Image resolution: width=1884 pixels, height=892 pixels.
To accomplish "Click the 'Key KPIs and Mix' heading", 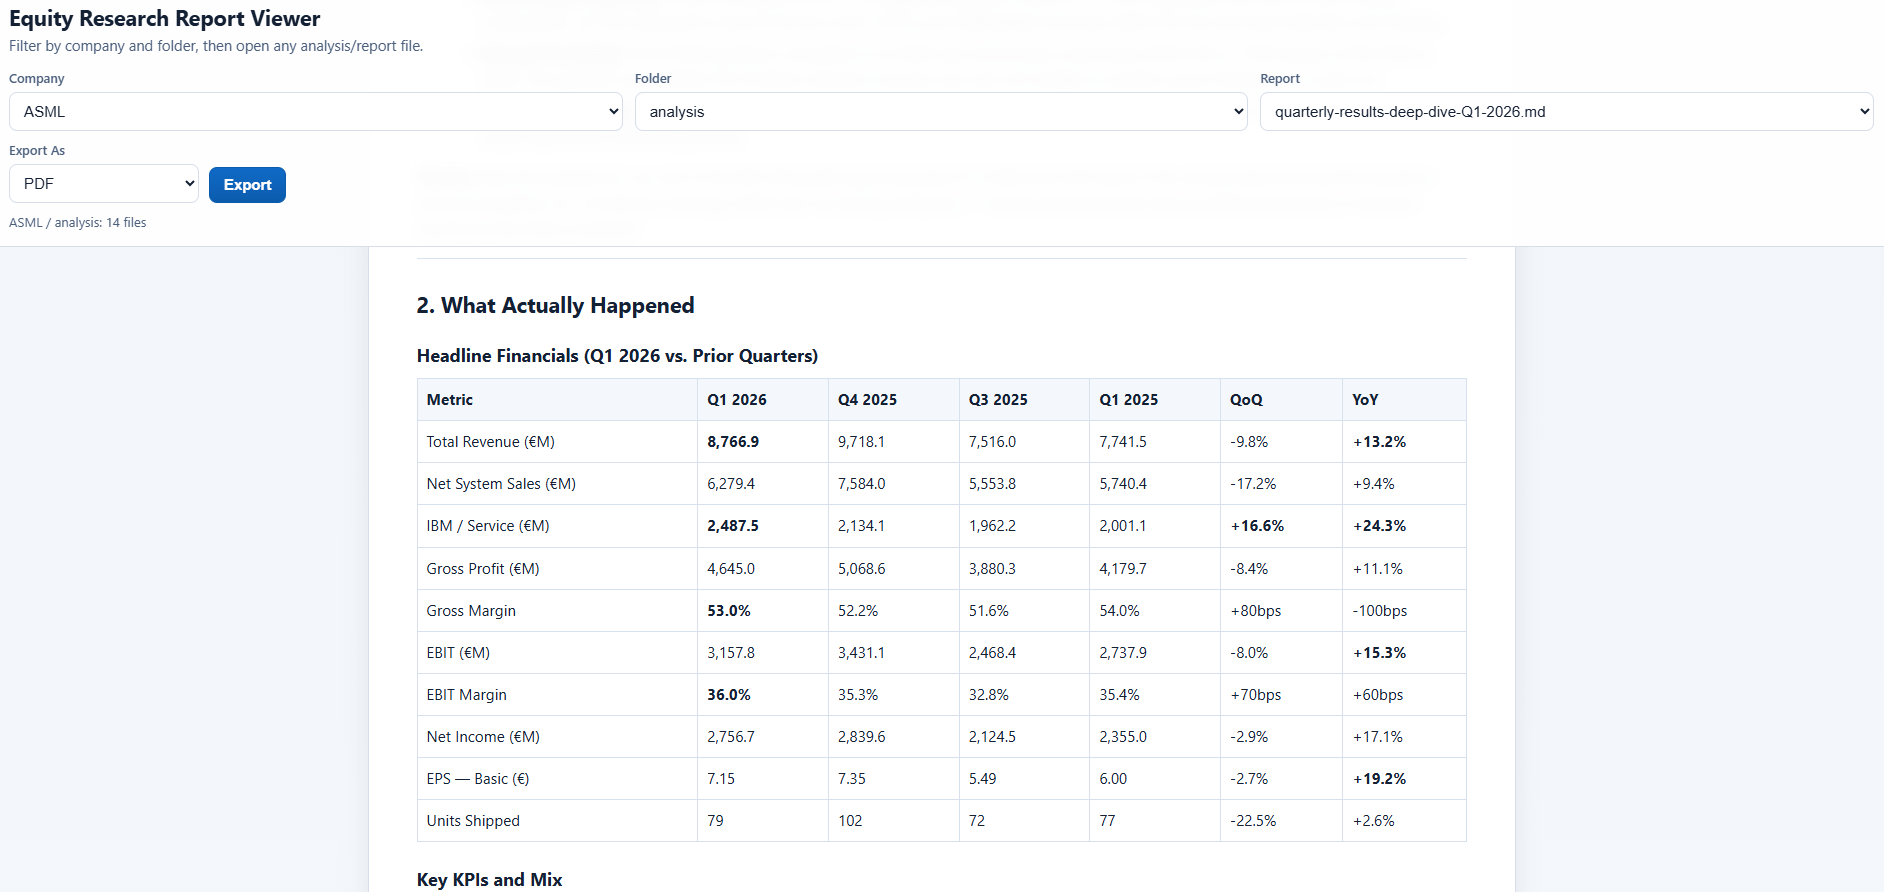I will [489, 880].
